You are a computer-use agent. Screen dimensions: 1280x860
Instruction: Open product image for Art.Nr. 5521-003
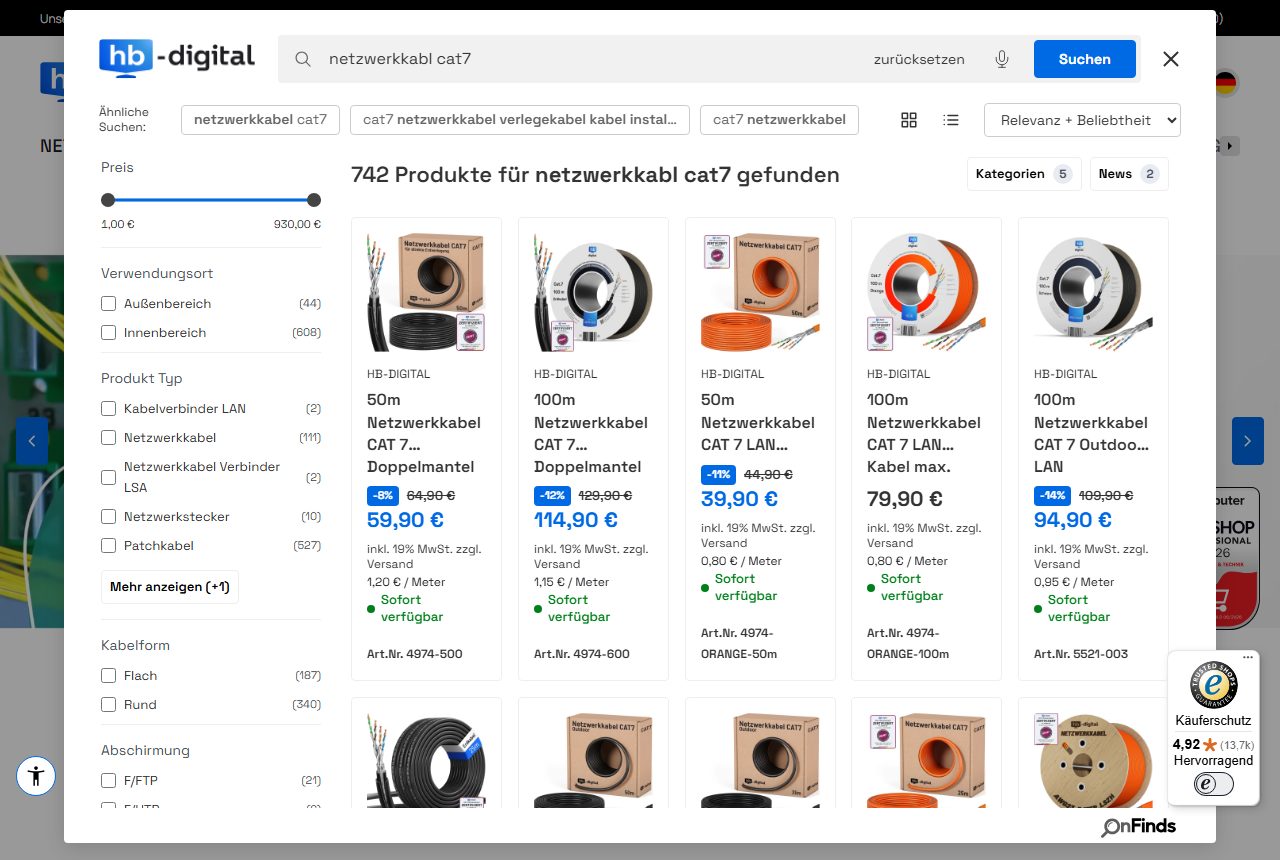pyautogui.click(x=1093, y=292)
